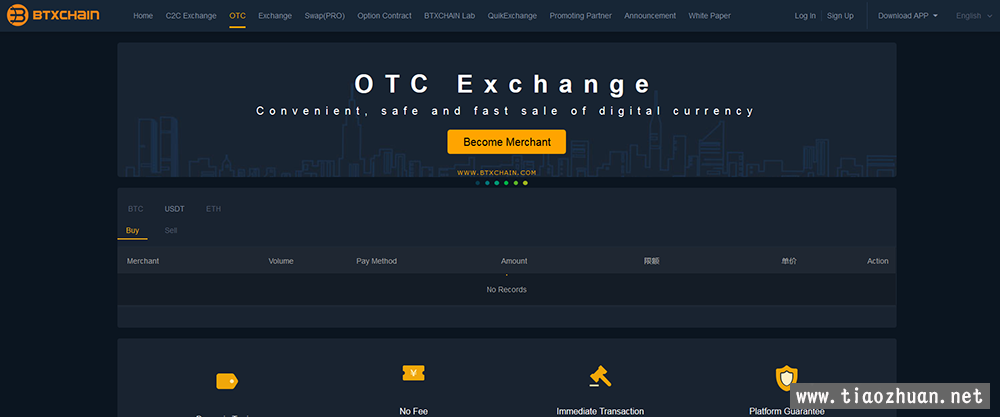Open the White Paper link

[709, 16]
